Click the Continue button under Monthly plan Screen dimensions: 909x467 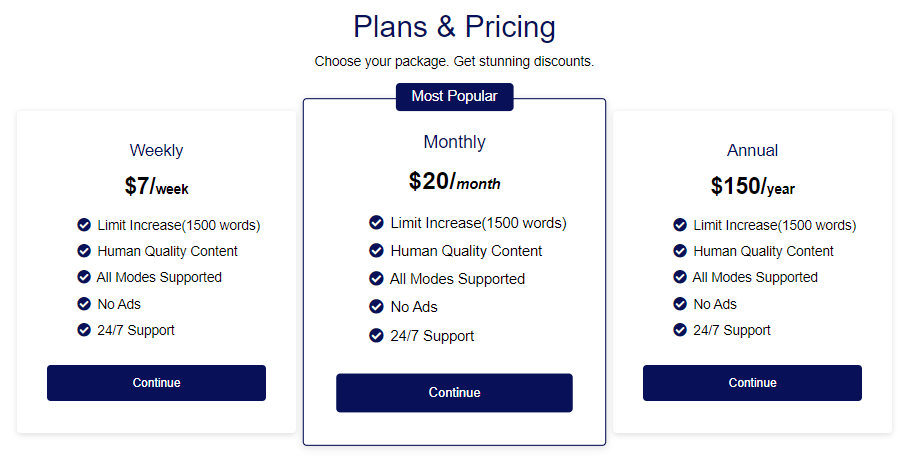[454, 393]
